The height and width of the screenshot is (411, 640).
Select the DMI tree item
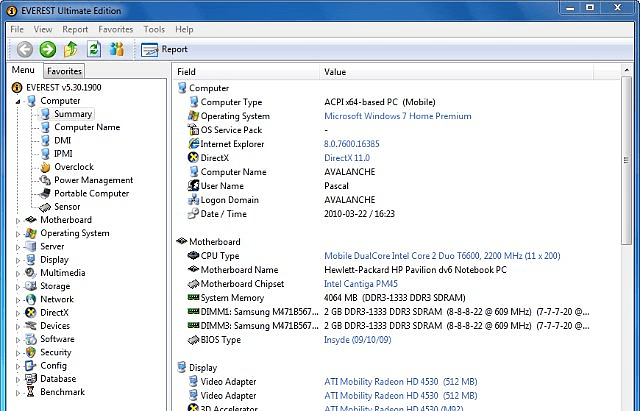62,141
